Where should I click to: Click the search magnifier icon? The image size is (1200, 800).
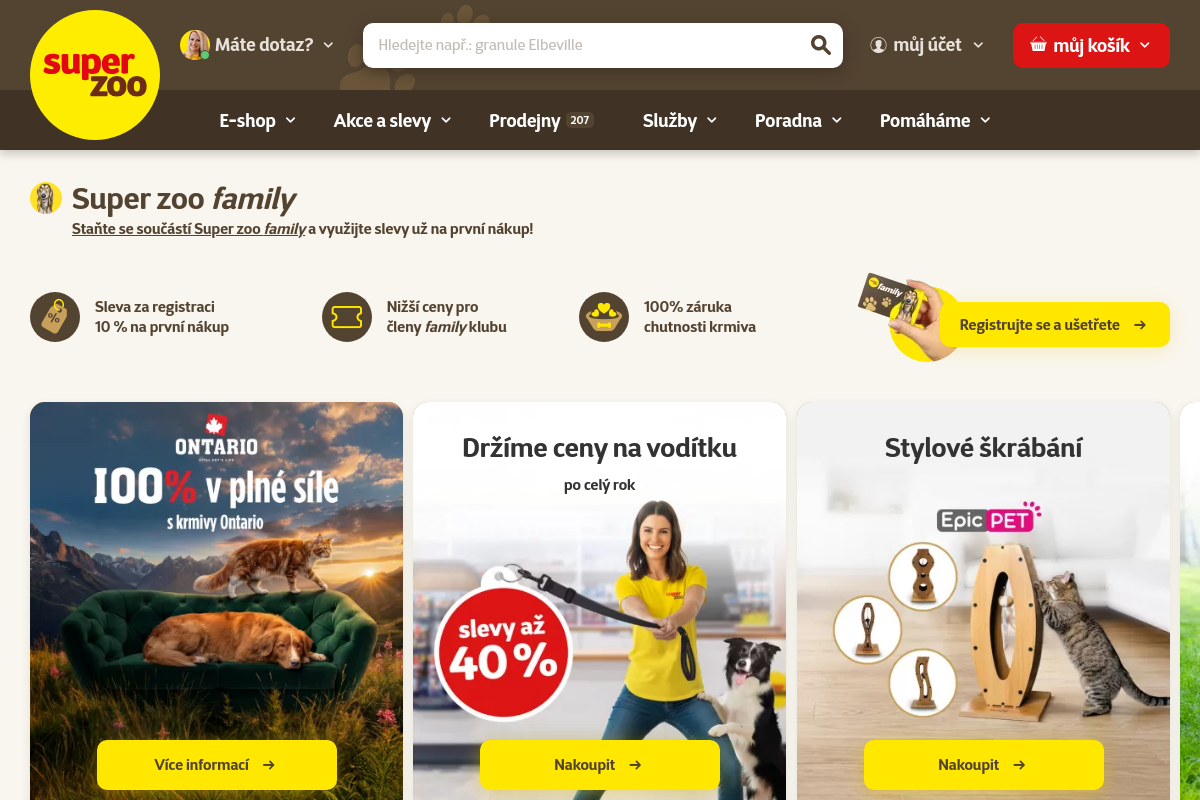click(820, 45)
